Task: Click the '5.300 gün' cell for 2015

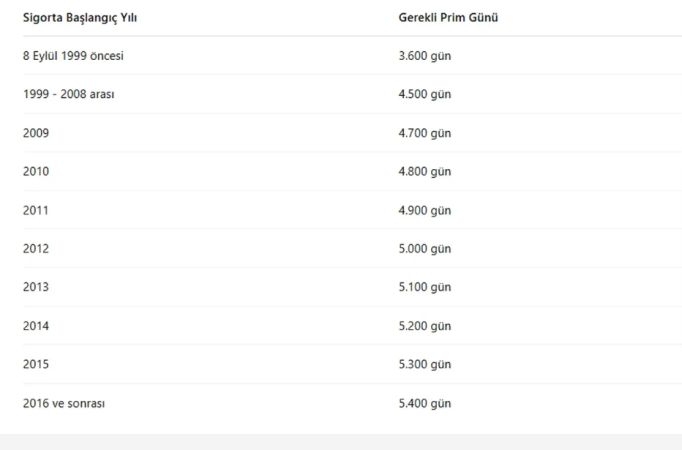Action: (x=425, y=364)
